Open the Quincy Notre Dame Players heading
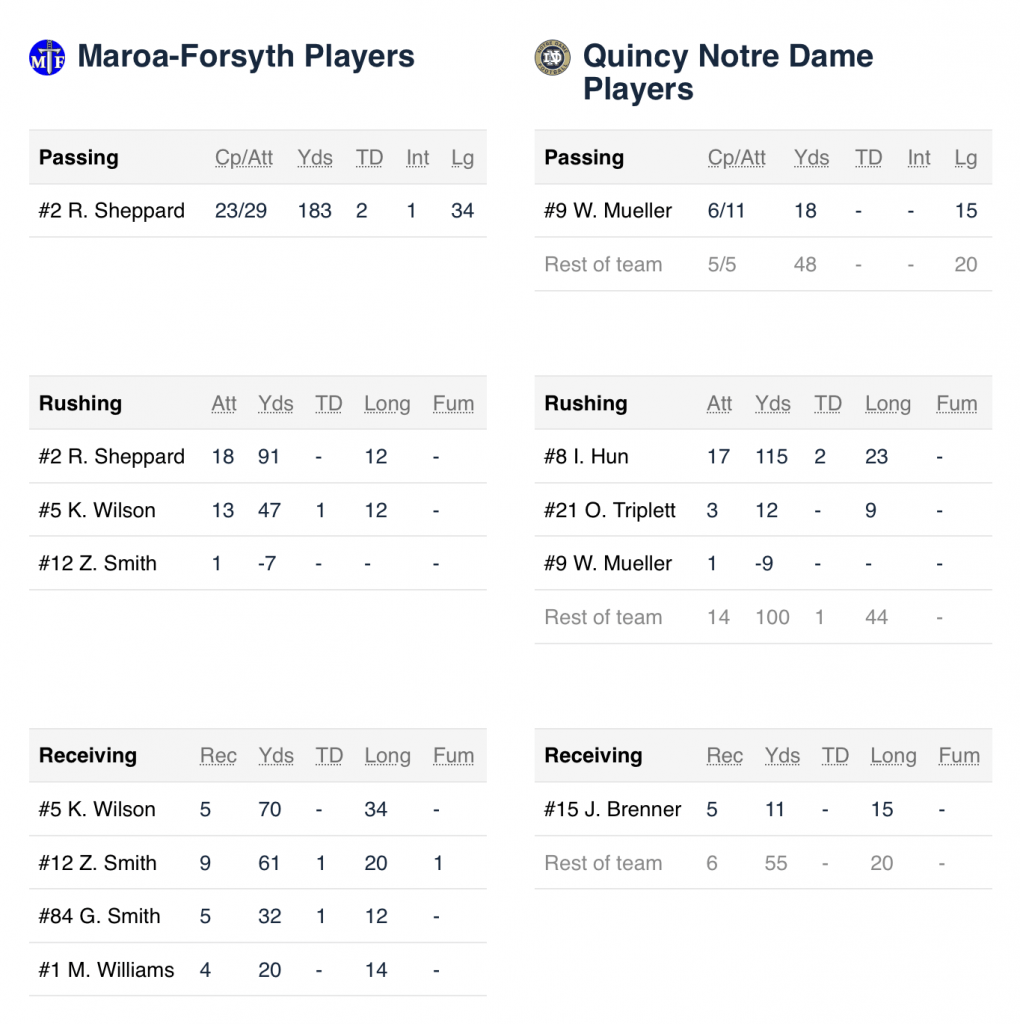This screenshot has width=1020, height=1024. (727, 72)
